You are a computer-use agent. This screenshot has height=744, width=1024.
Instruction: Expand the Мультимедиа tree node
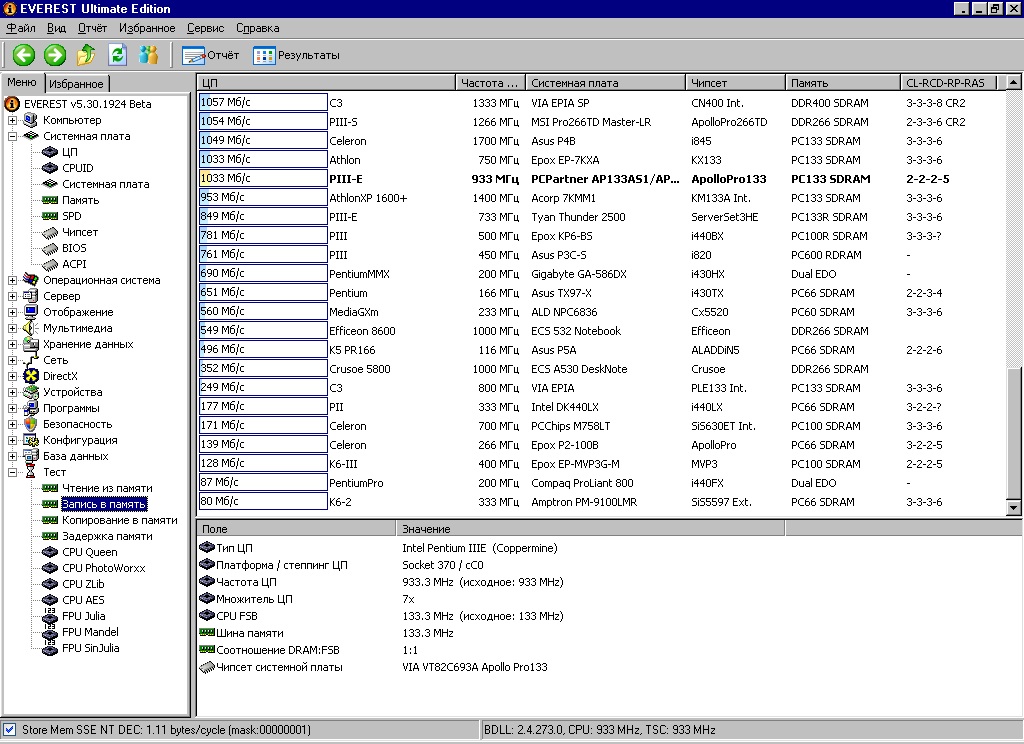[13, 328]
